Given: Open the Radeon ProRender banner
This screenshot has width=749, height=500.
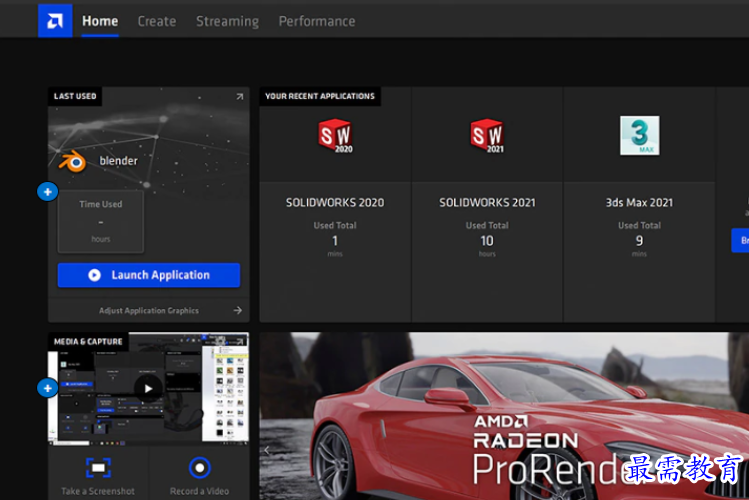Looking at the screenshot, I should 504,416.
